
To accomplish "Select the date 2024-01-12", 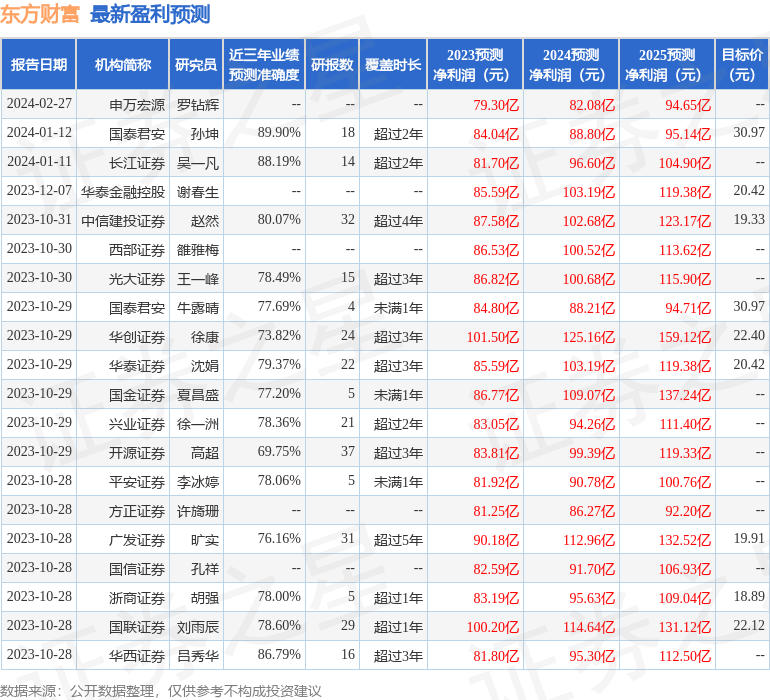I will 39,133.
